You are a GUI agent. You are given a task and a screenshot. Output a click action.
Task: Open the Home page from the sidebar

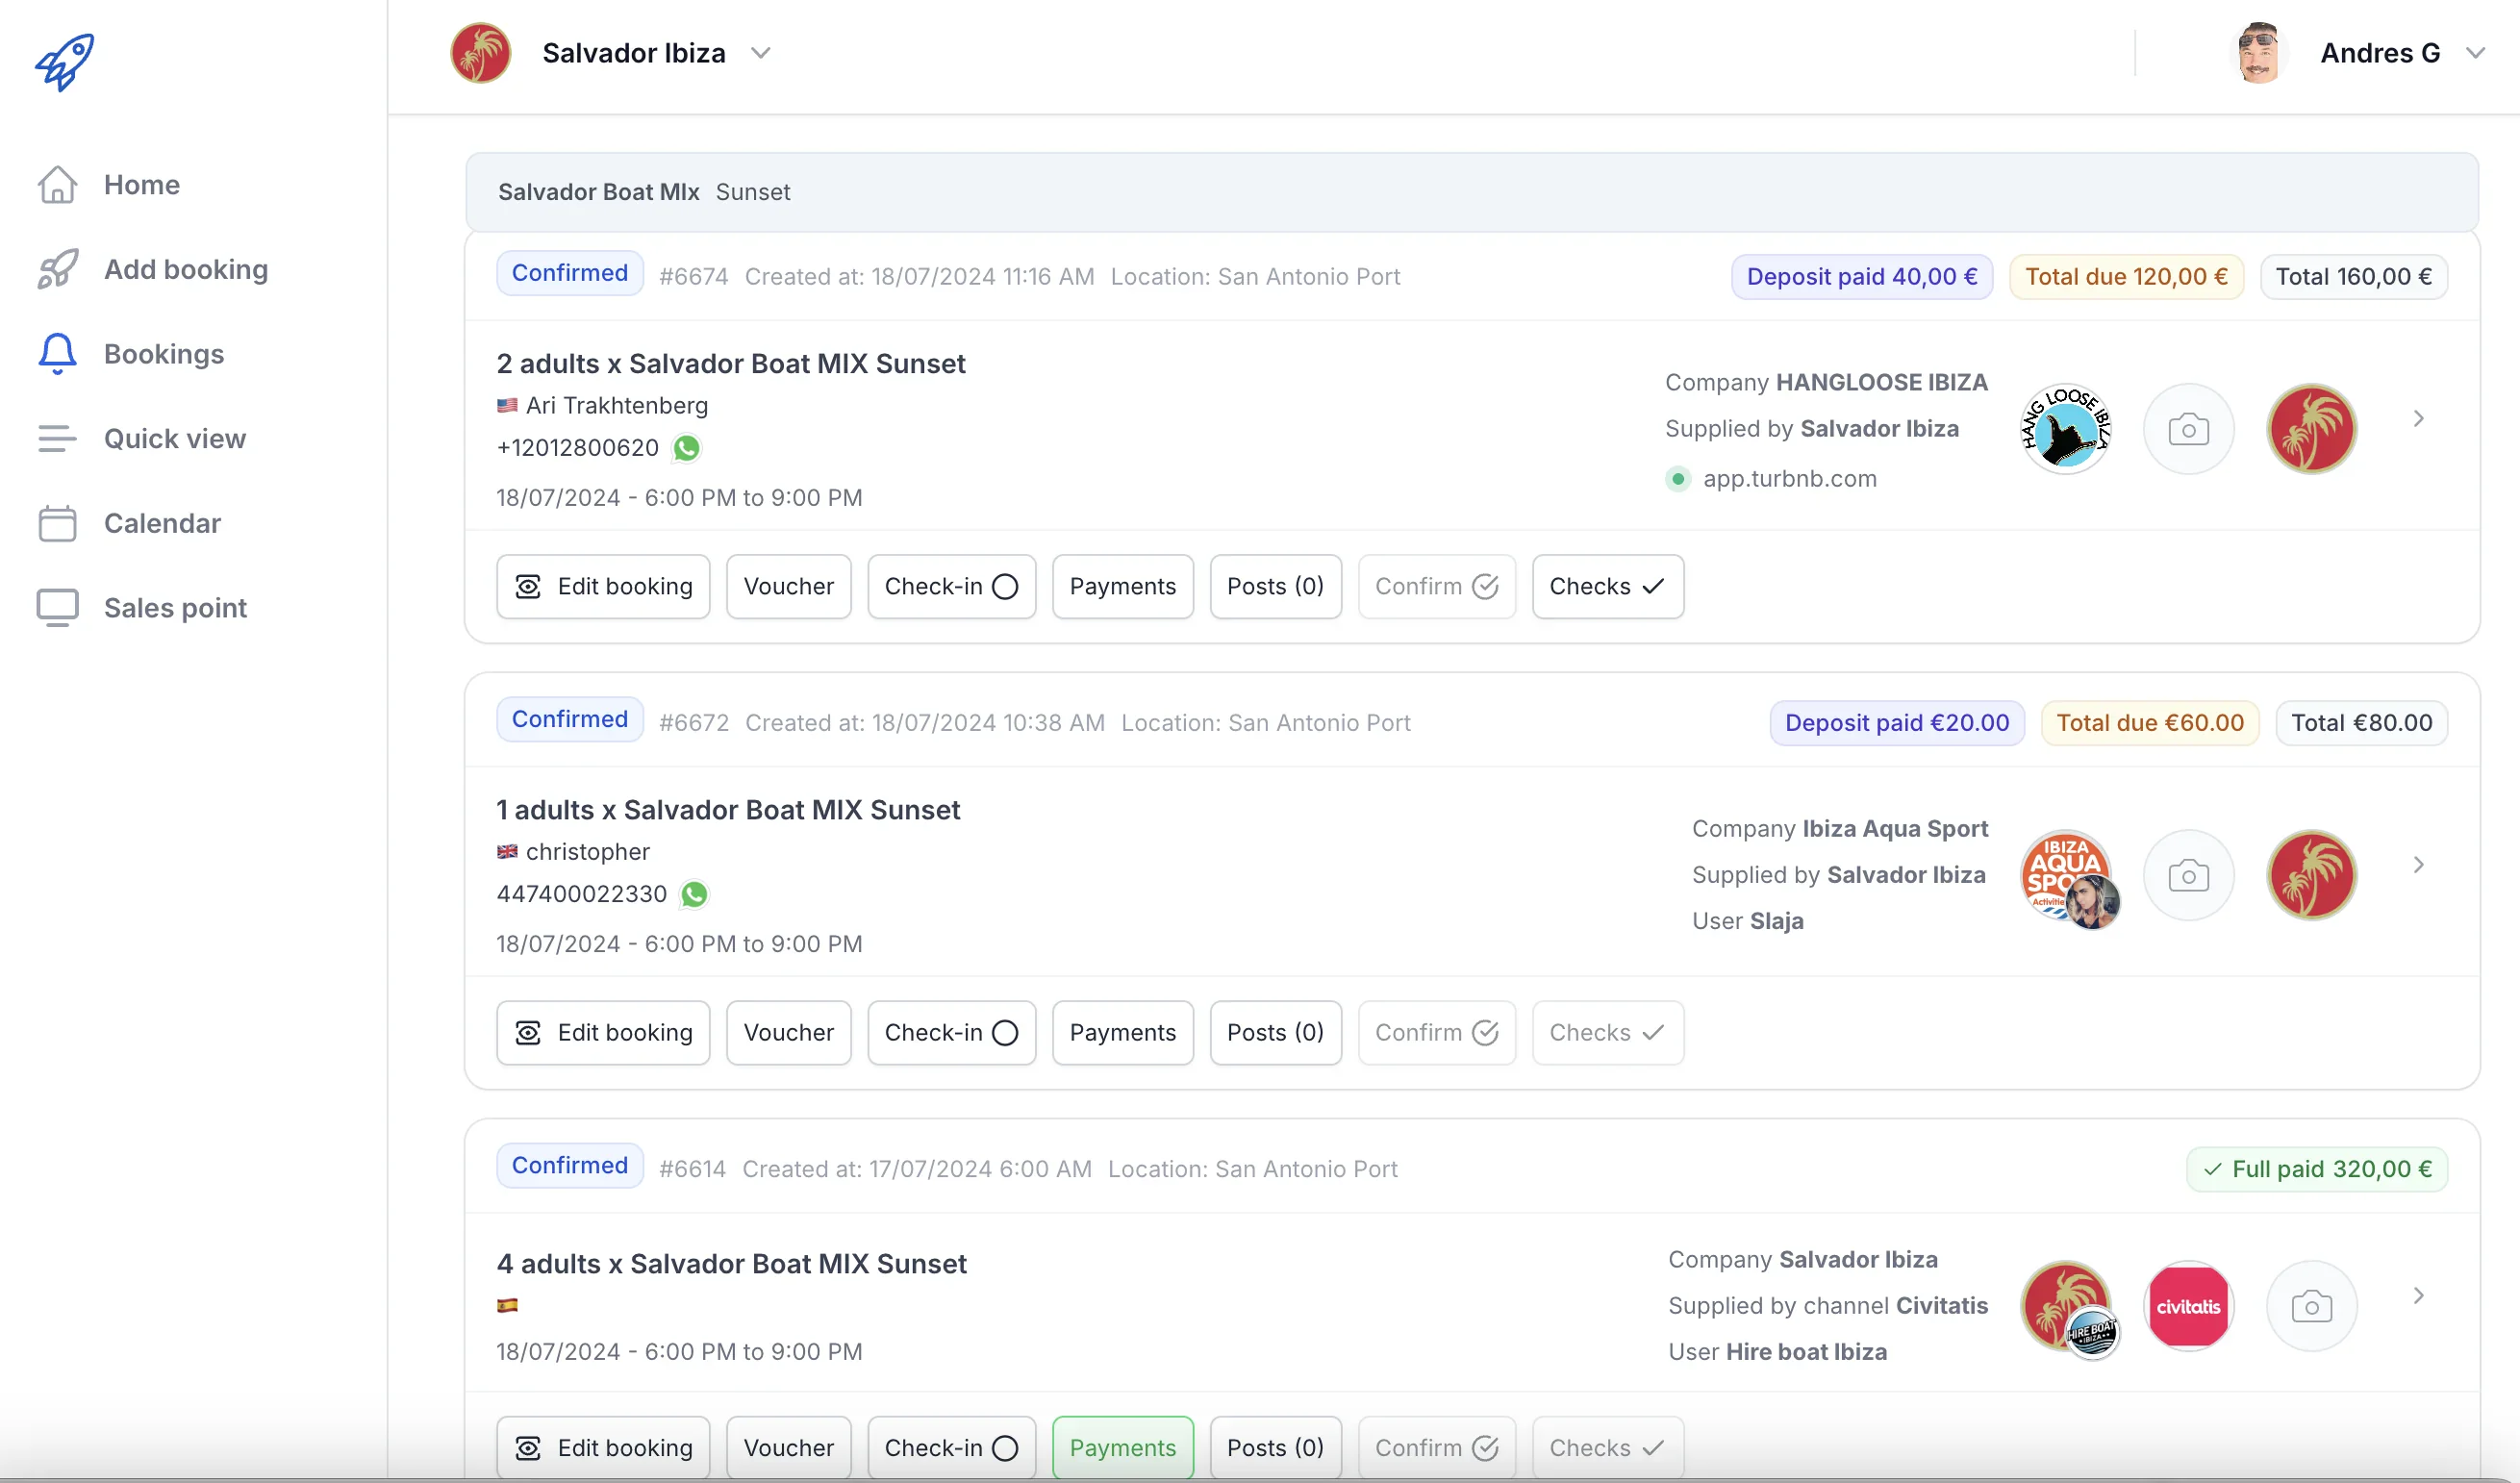tap(141, 184)
